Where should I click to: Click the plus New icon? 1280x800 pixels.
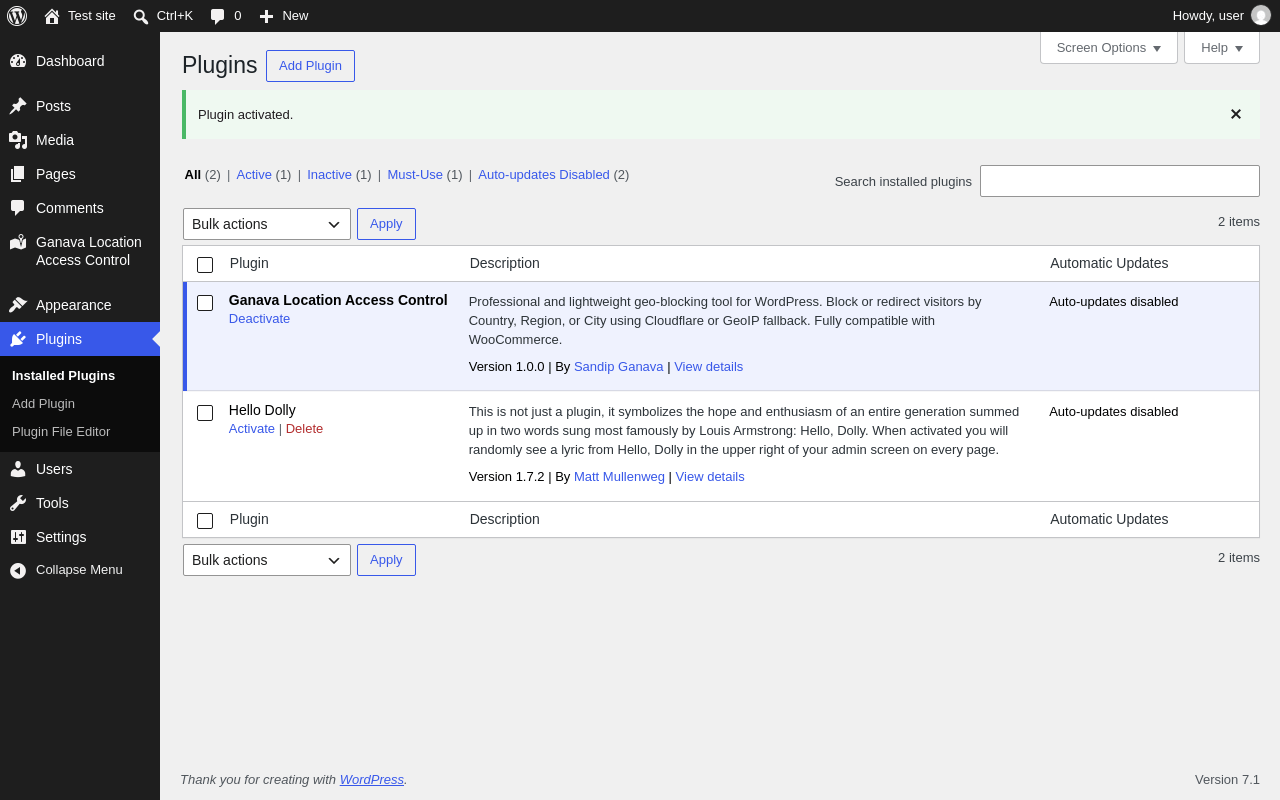point(266,16)
